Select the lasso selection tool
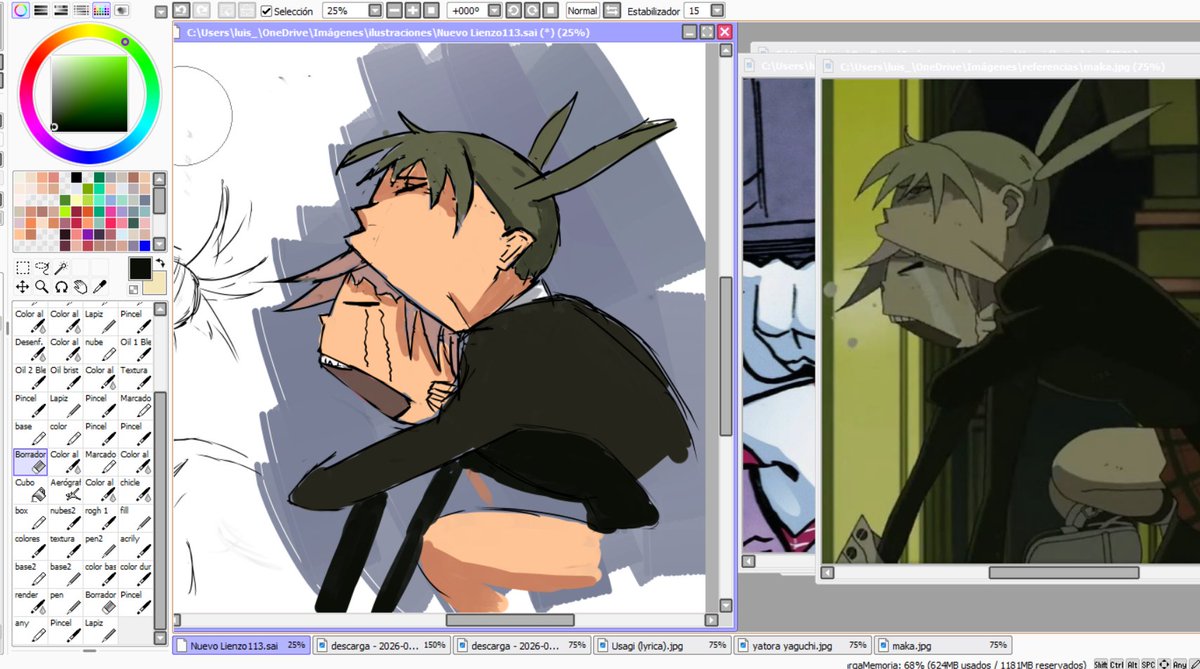The height and width of the screenshot is (669, 1200). (42, 268)
